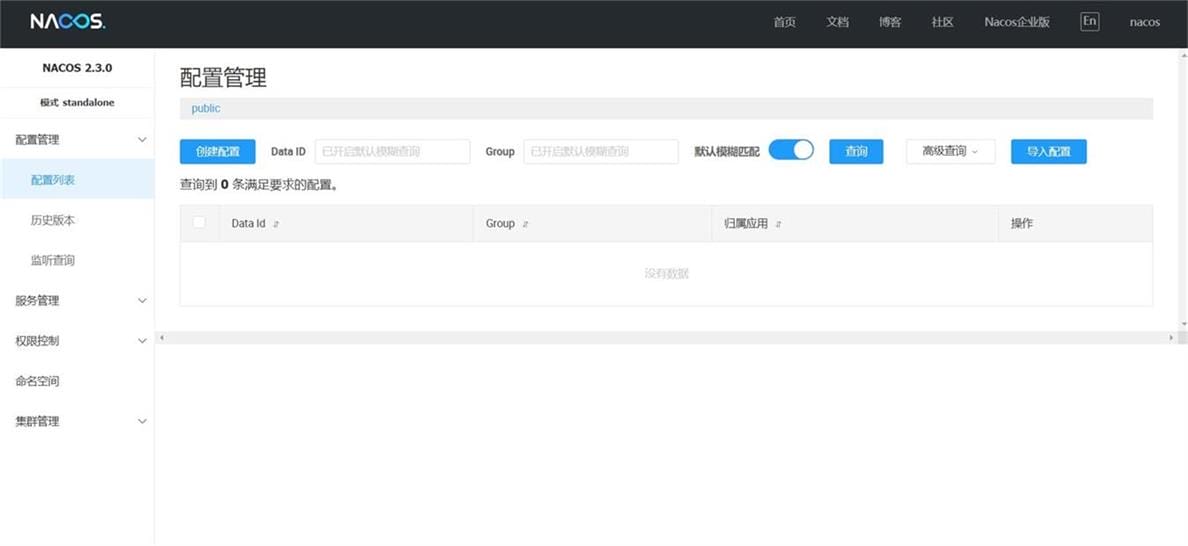Screen dimensions: 1188x546
Task: Click the Data ID search input field
Action: click(x=392, y=151)
